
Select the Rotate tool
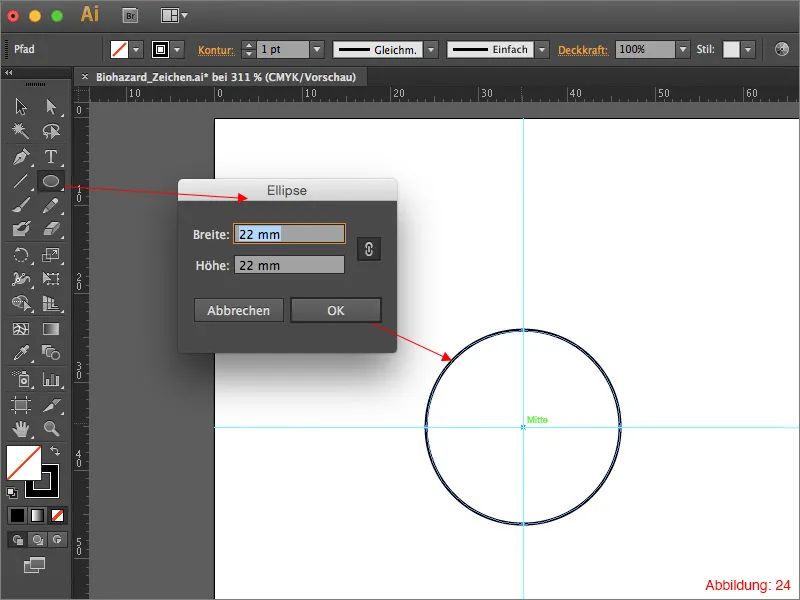[21, 254]
